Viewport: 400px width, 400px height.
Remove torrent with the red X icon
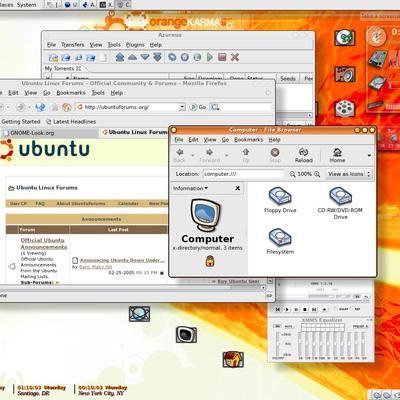[x=235, y=57]
